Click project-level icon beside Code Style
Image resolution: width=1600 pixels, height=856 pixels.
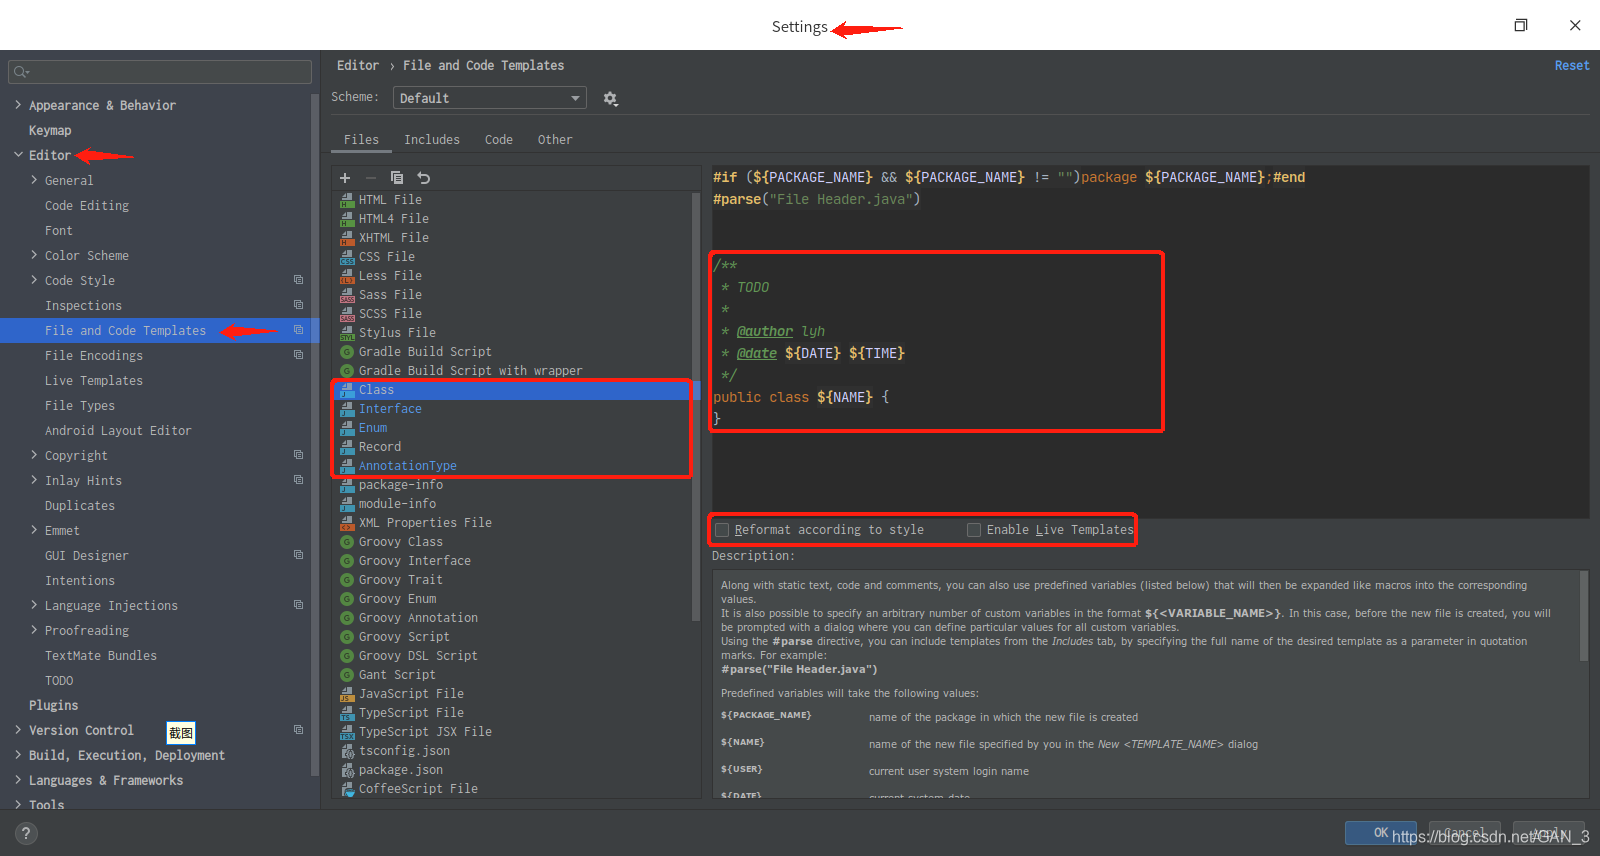(298, 280)
